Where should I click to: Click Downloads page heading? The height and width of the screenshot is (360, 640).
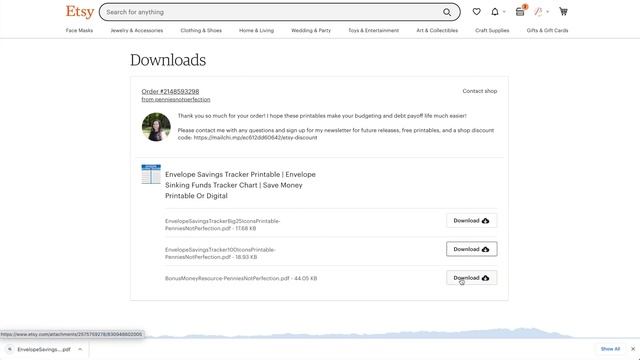pyautogui.click(x=168, y=60)
